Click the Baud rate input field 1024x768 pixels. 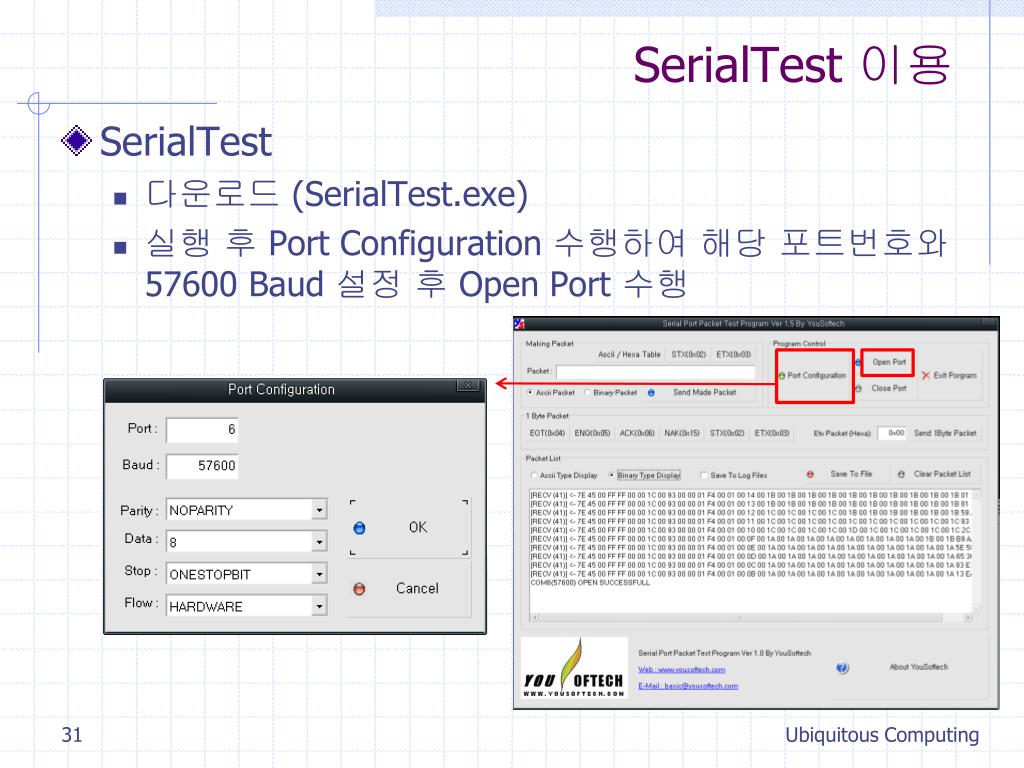tap(202, 466)
